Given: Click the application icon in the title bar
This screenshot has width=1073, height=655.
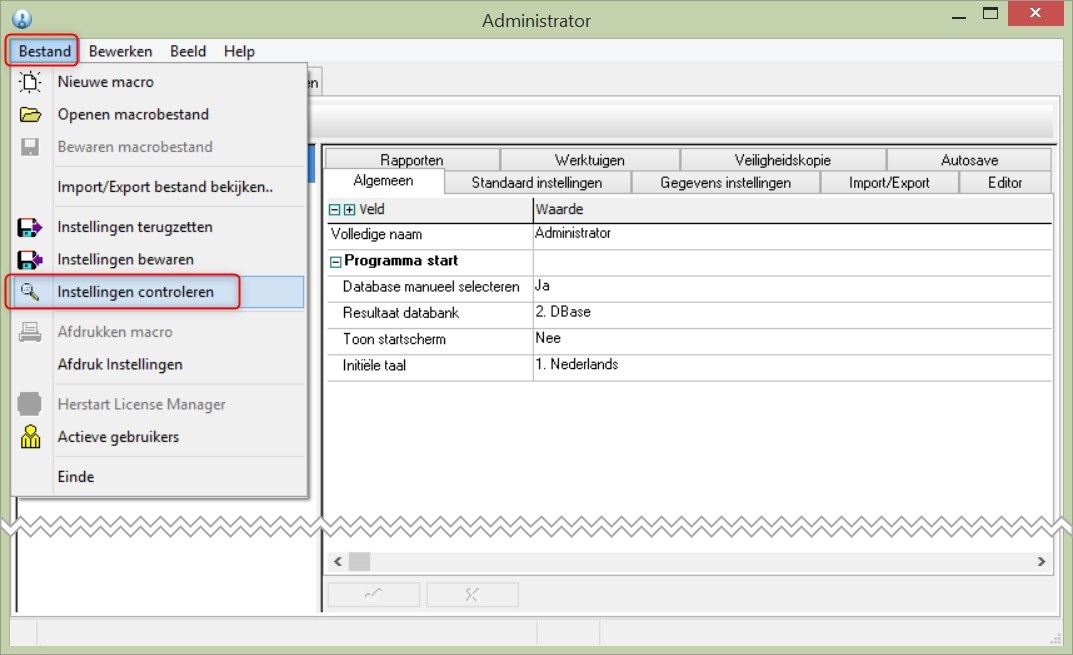Looking at the screenshot, I should pyautogui.click(x=22, y=18).
